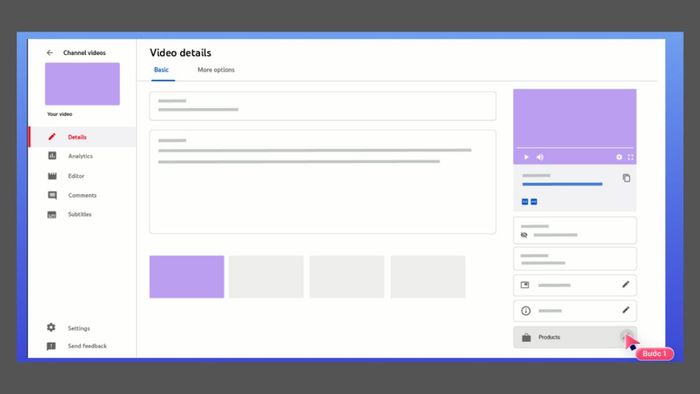700x394 pixels.
Task: Switch to the More options tab
Action: (x=216, y=70)
